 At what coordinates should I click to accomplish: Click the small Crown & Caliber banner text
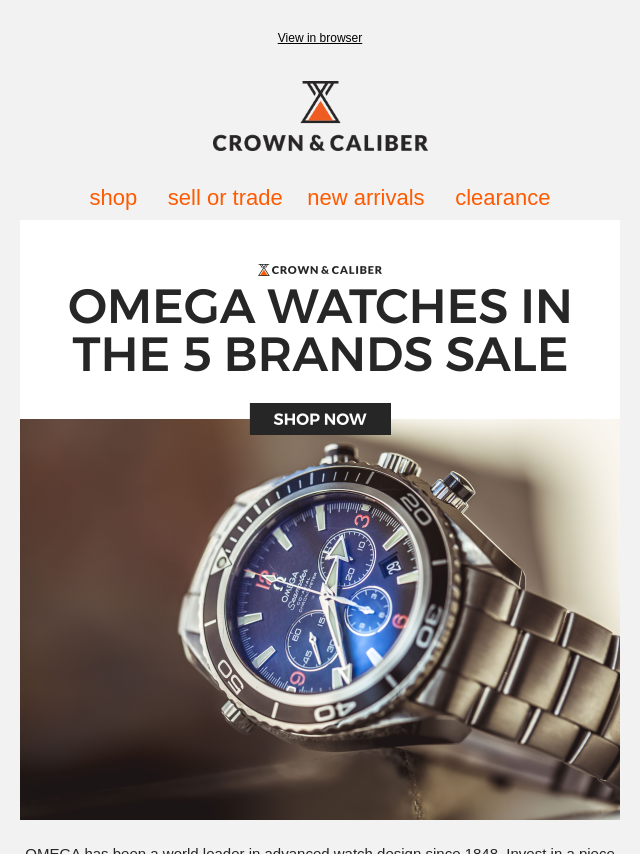click(x=327, y=270)
